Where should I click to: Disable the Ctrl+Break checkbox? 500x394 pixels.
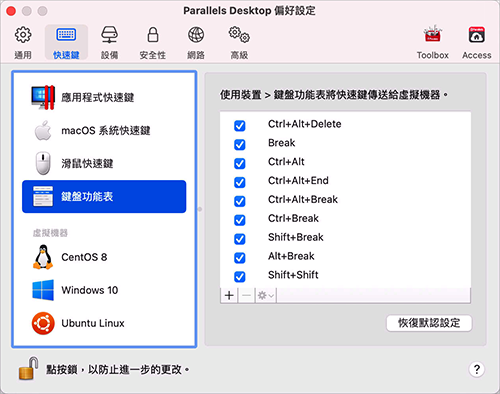coord(240,220)
